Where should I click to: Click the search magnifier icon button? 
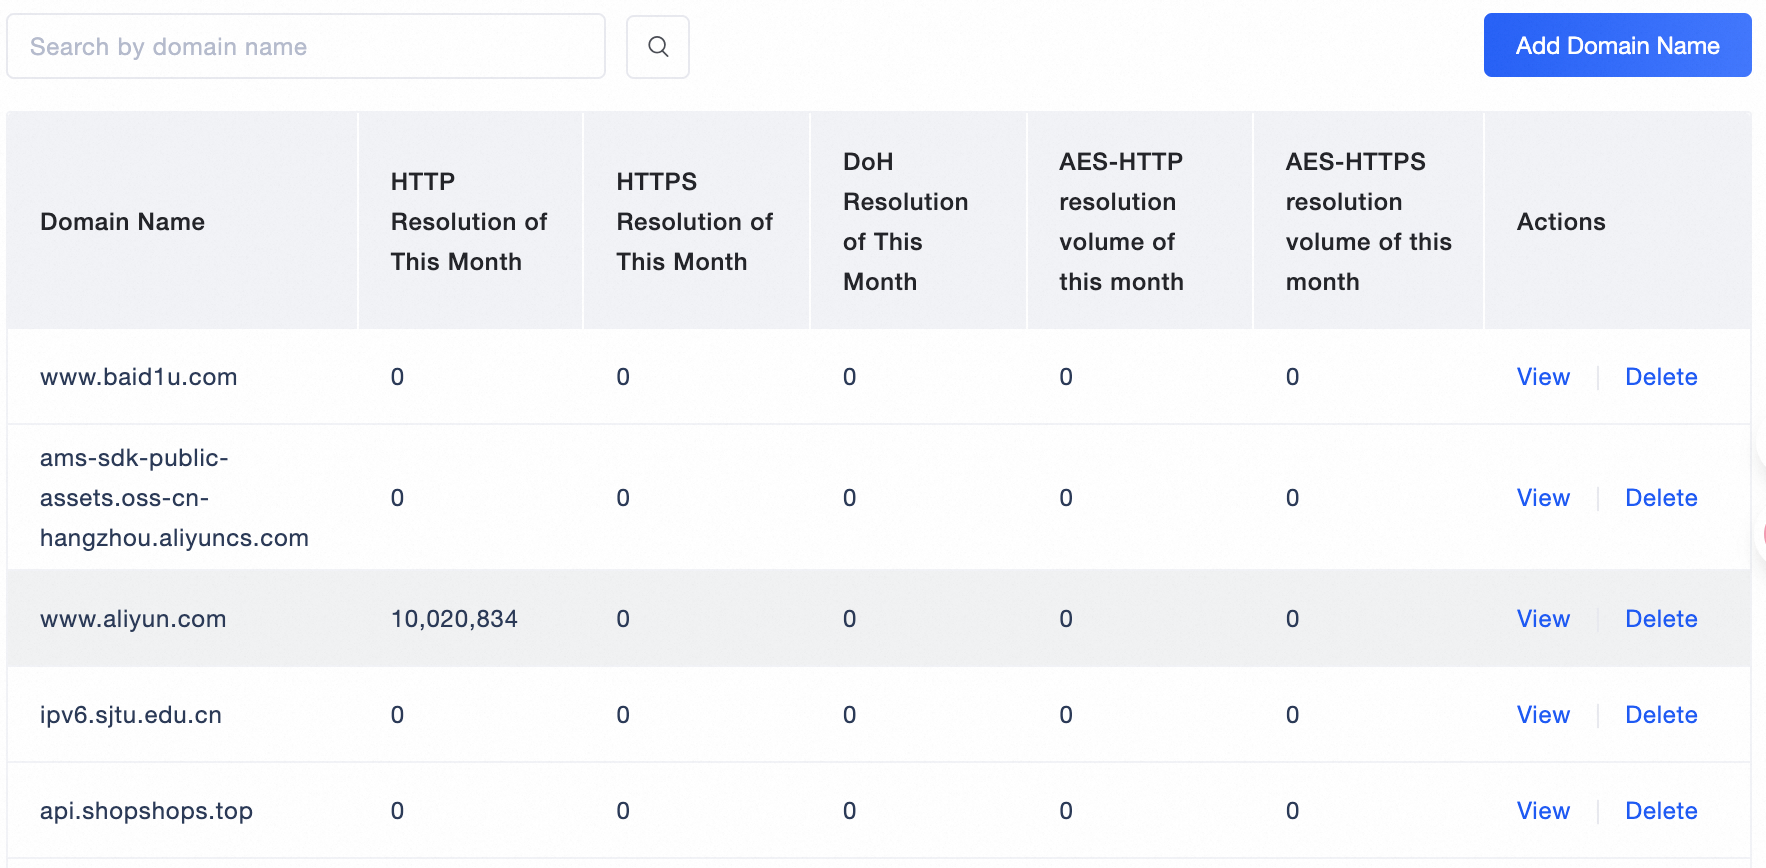tap(657, 46)
